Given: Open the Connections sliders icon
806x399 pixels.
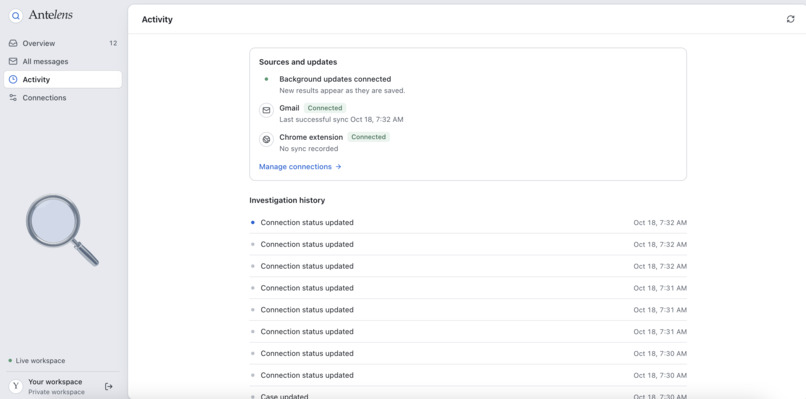Looking at the screenshot, I should (x=13, y=98).
